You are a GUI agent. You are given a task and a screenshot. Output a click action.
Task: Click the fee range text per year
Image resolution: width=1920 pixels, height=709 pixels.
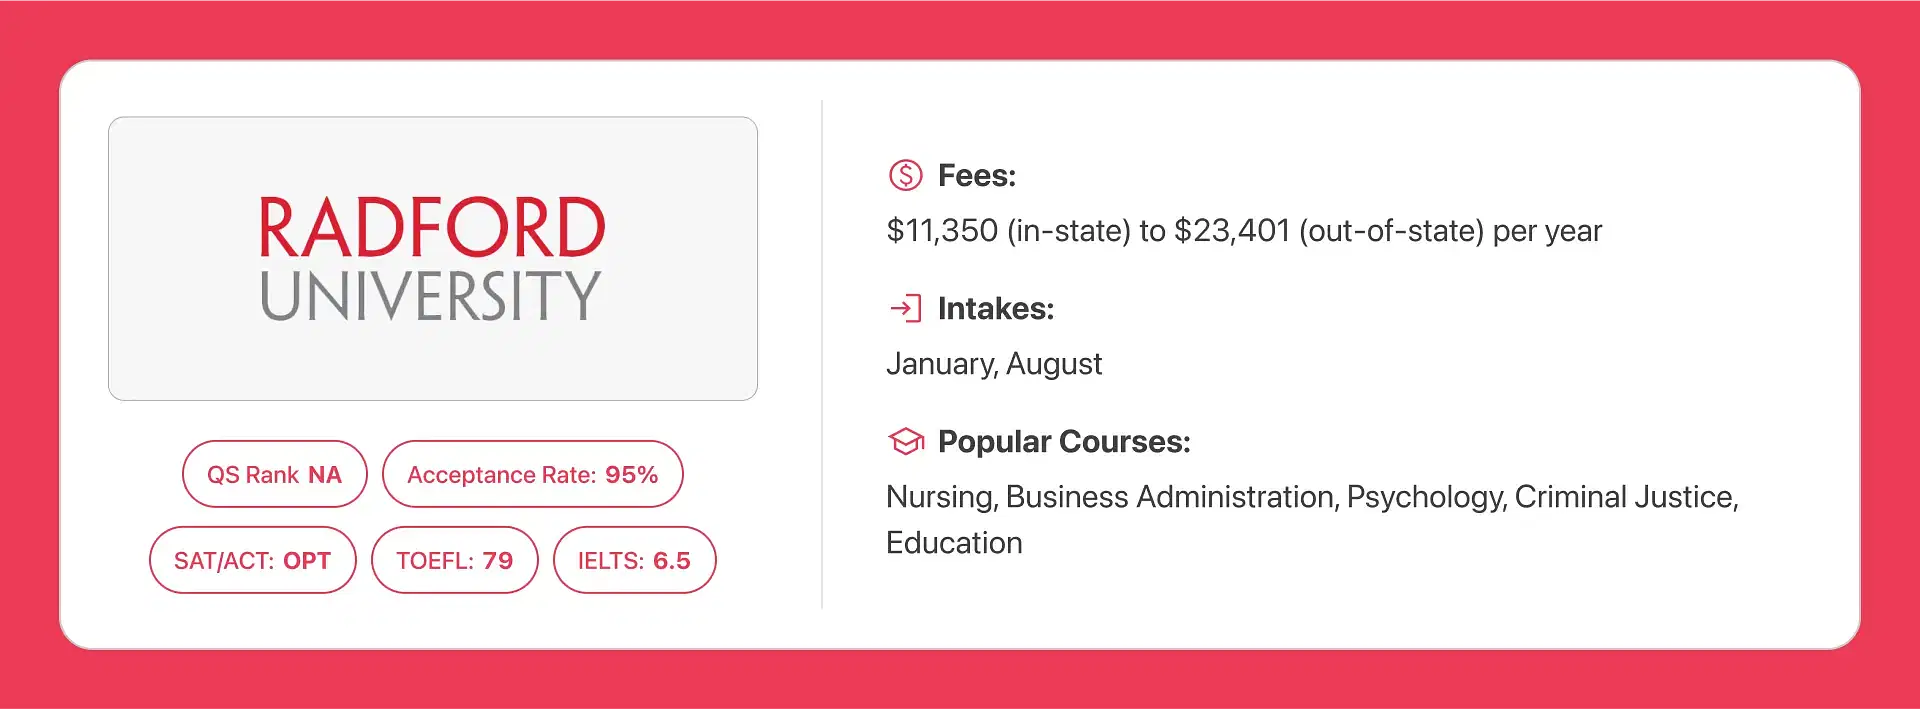tap(1244, 231)
